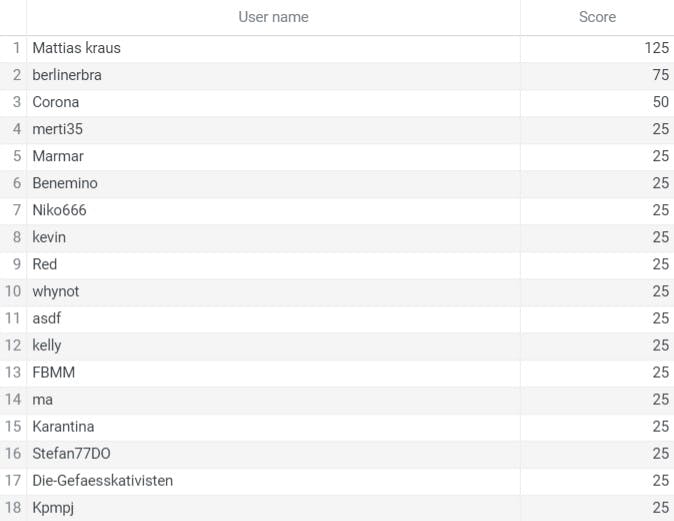Sort by the User name column header
The width and height of the screenshot is (674, 521).
(273, 17)
